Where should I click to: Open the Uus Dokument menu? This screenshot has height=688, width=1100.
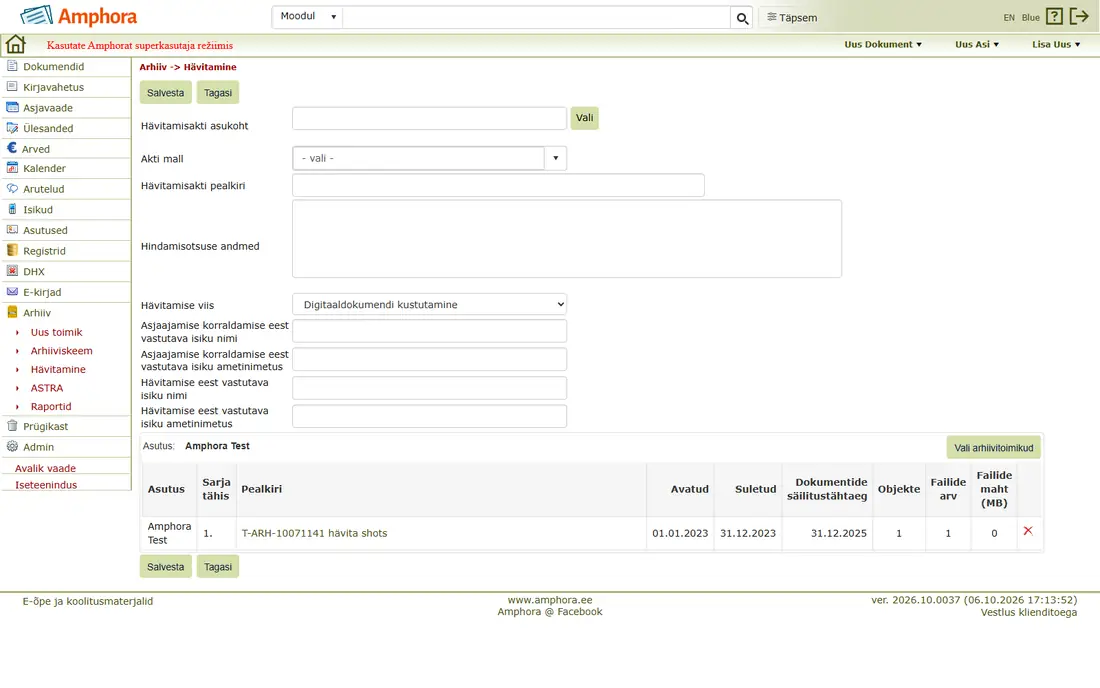pos(883,44)
